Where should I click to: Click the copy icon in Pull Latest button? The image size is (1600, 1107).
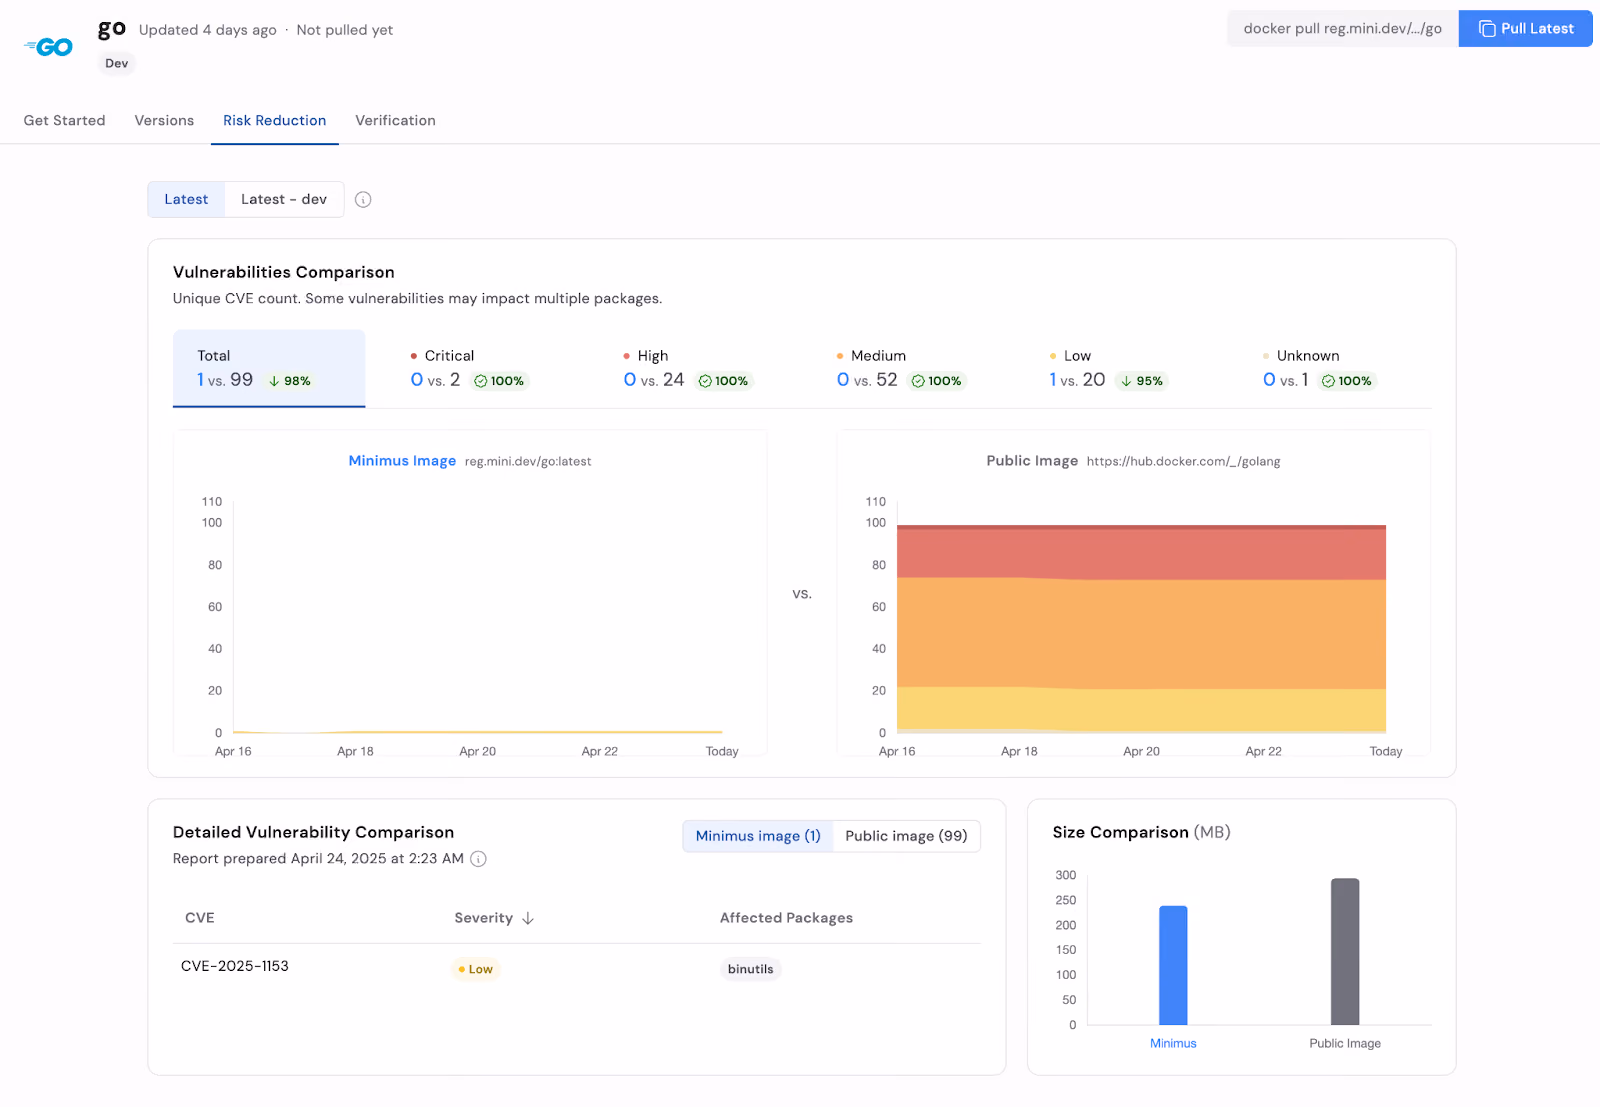[x=1487, y=29]
